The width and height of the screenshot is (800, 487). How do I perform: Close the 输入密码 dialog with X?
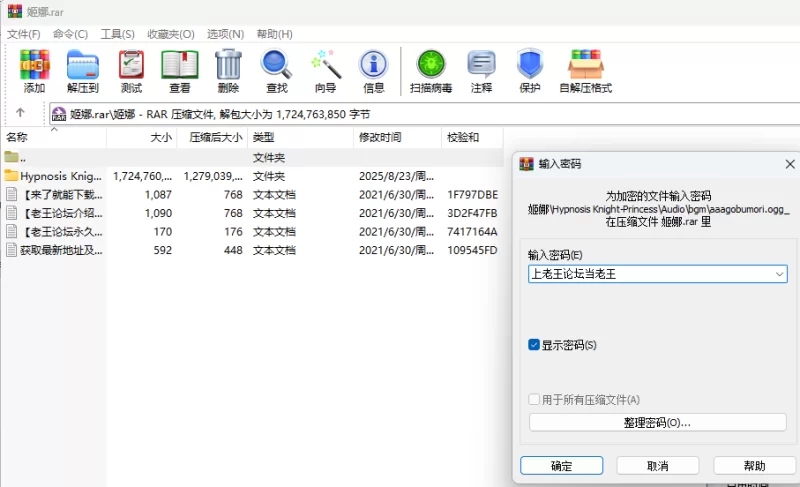point(790,164)
